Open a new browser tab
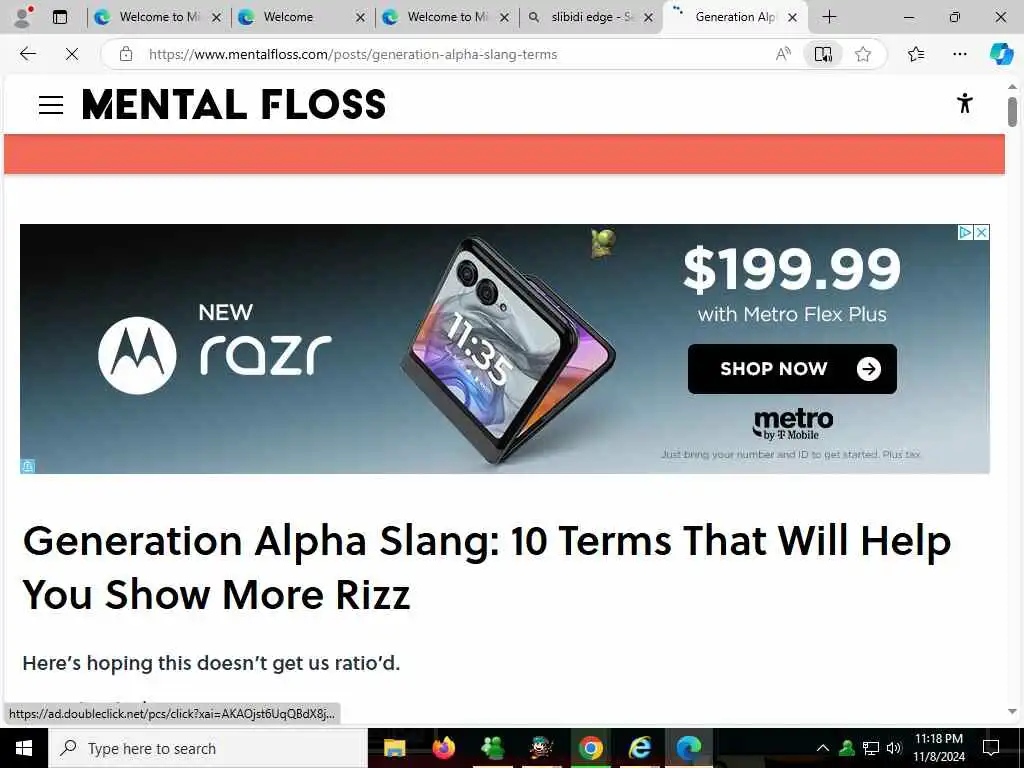The height and width of the screenshot is (768, 1024). coord(829,17)
